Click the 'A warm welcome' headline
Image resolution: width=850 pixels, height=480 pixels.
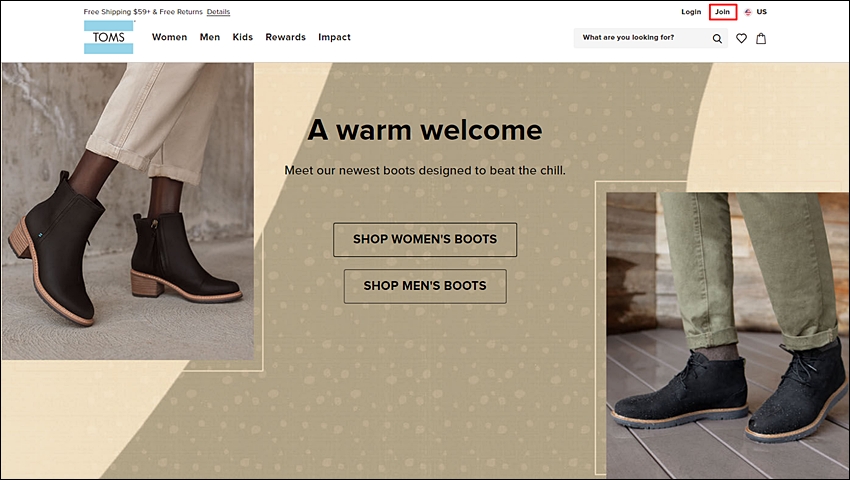point(424,130)
